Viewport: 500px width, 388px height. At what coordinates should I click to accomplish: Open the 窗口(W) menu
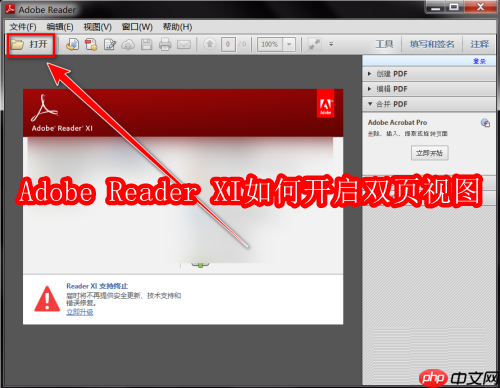pyautogui.click(x=137, y=27)
